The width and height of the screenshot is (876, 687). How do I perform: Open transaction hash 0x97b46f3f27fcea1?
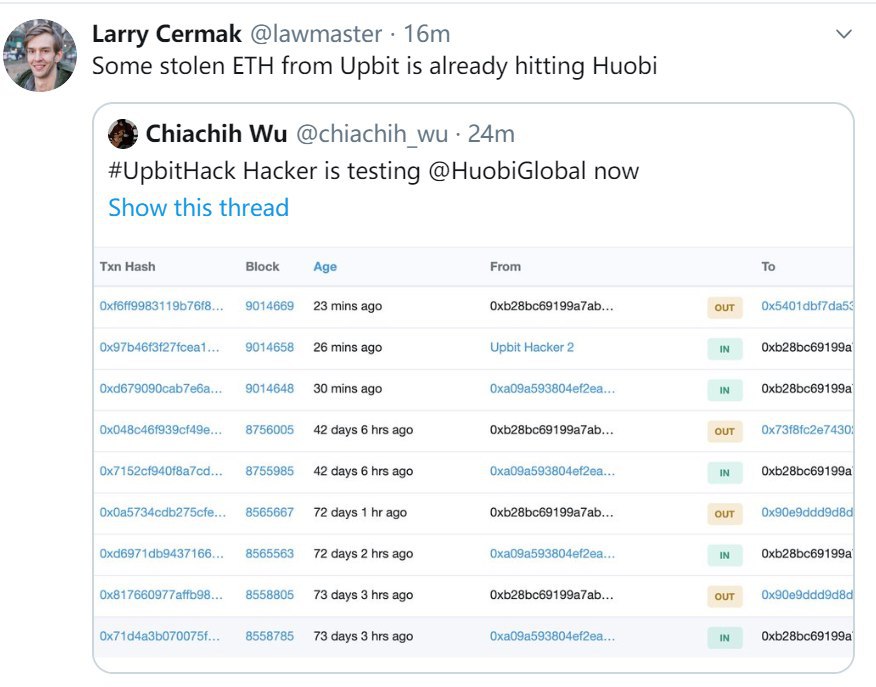pos(159,347)
